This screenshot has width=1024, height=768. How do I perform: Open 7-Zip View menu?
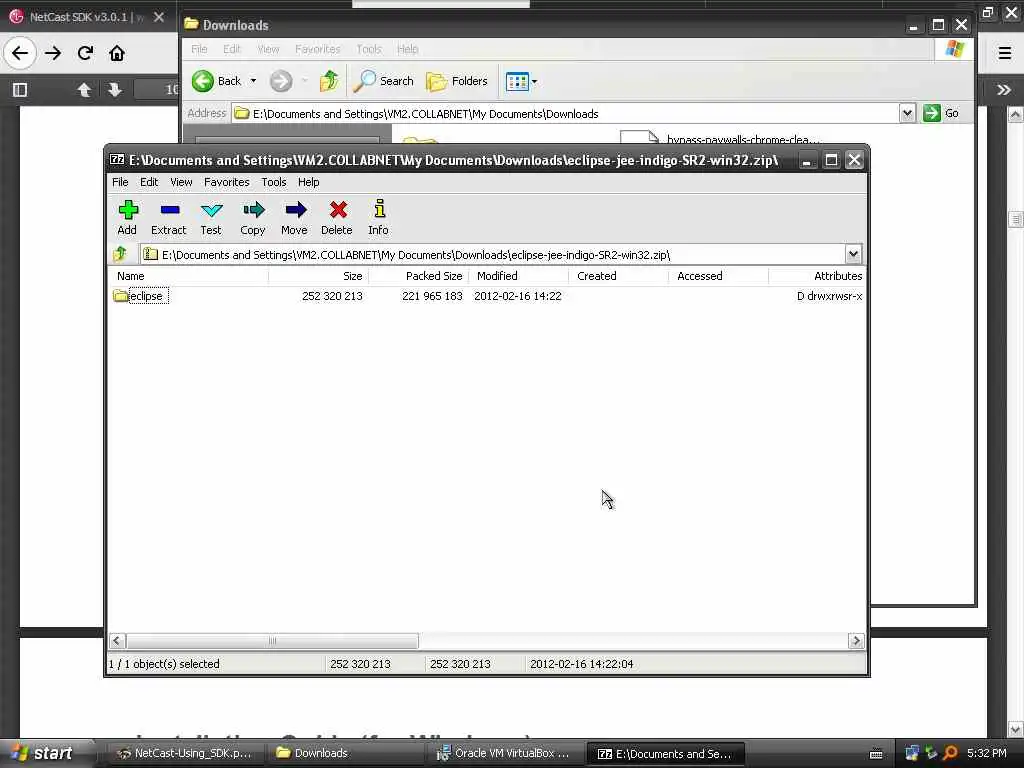[181, 182]
